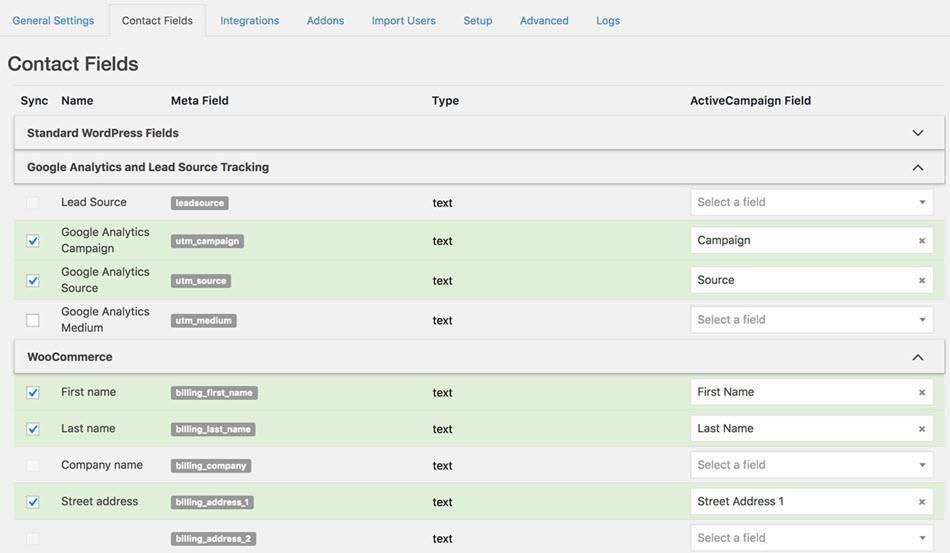The width and height of the screenshot is (950, 553).
Task: Click the Google Analytics Campaign name label
Action: pyautogui.click(x=105, y=240)
